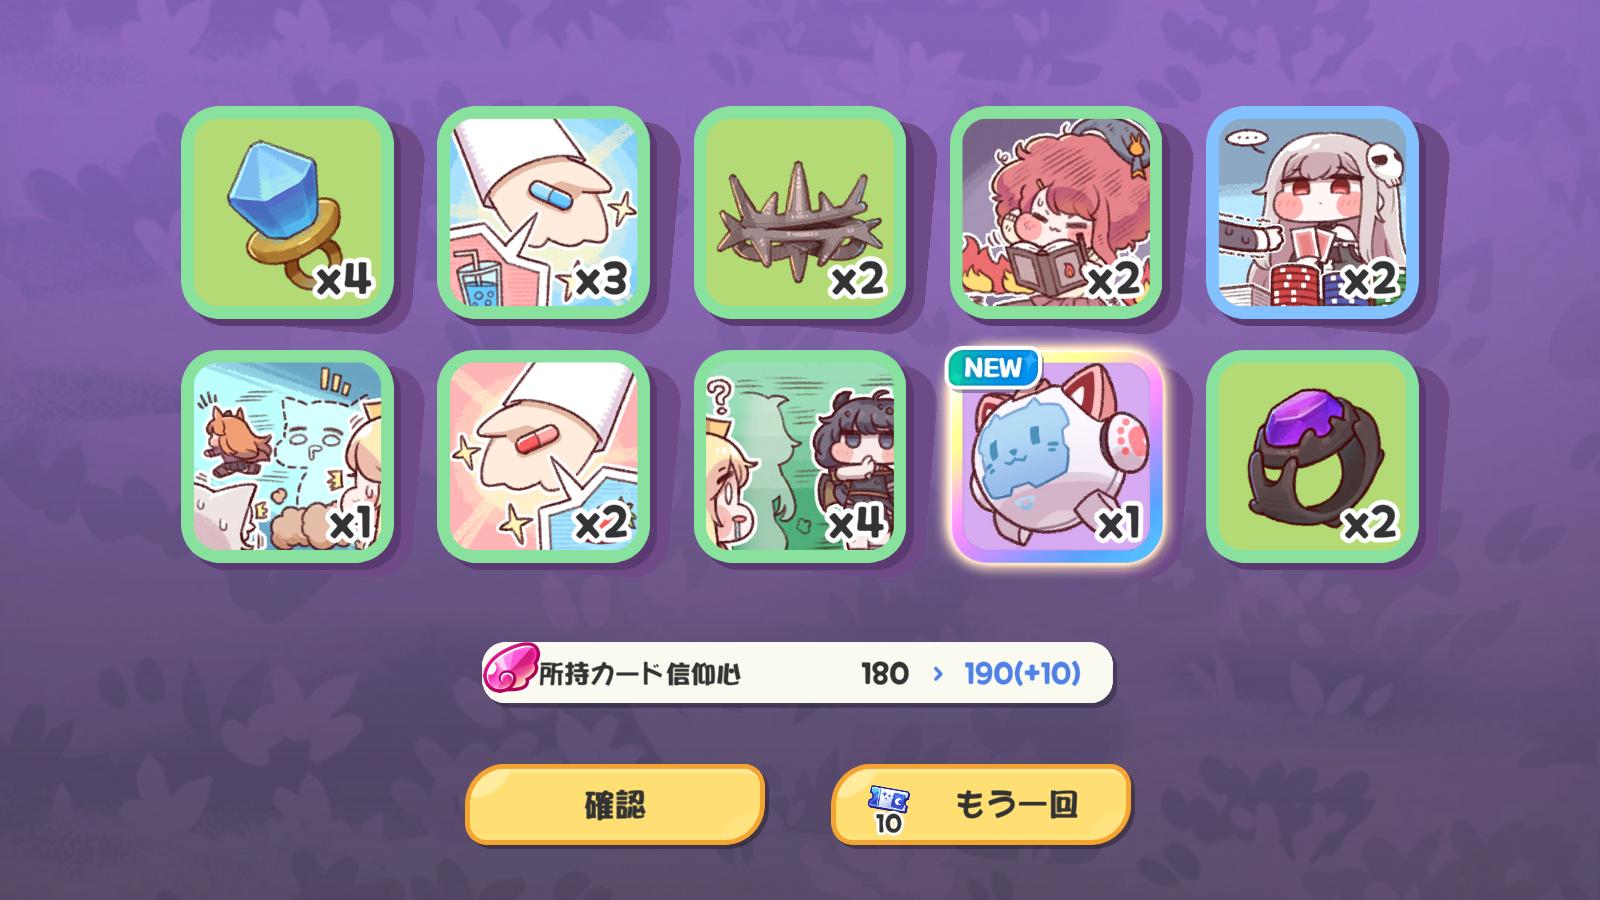Tap the x2 count on poker card
This screenshot has width=1600, height=900.
pyautogui.click(x=1369, y=280)
